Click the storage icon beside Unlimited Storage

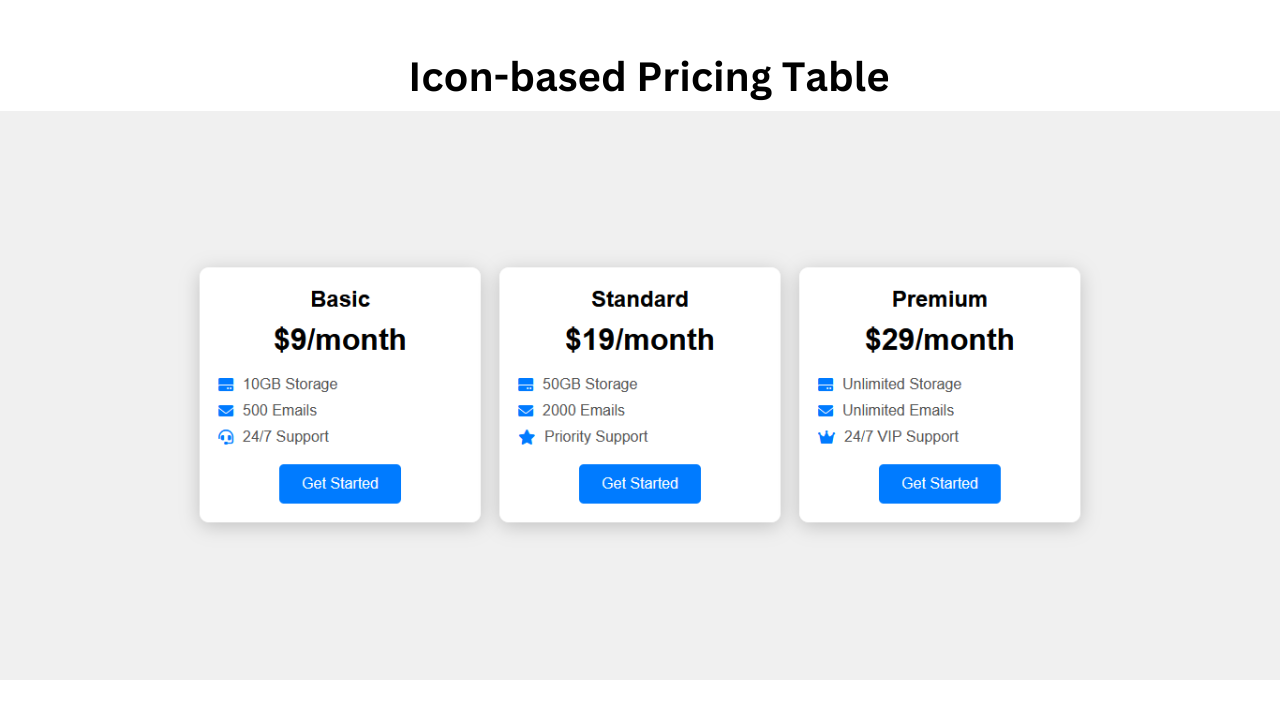tap(826, 385)
